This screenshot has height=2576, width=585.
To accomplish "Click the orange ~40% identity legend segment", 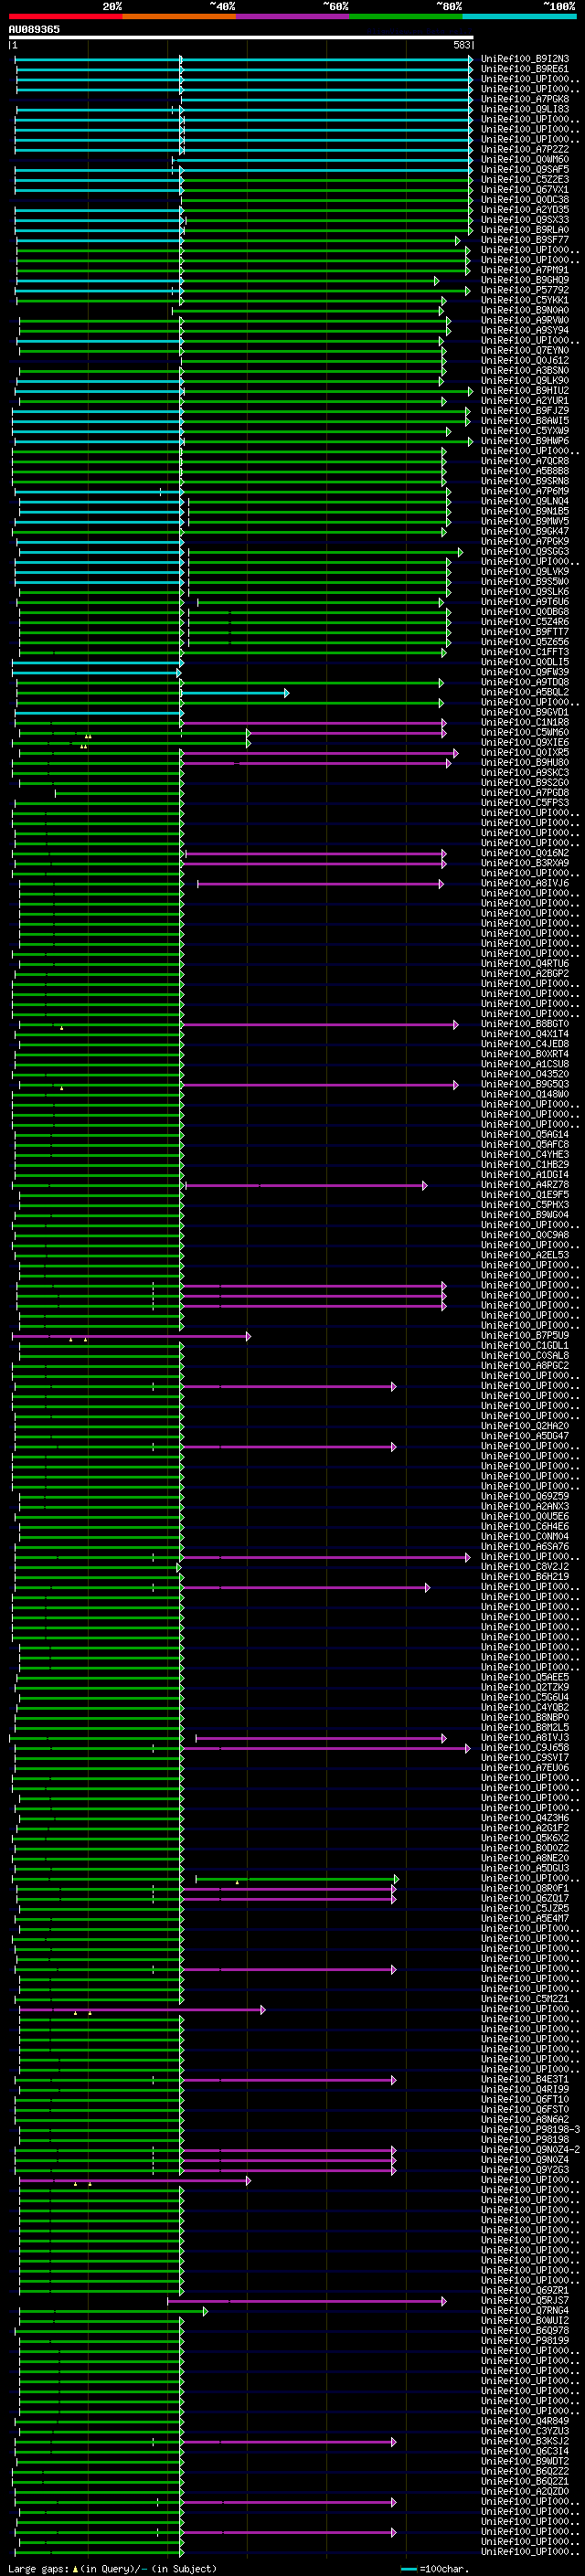I will pos(179,16).
